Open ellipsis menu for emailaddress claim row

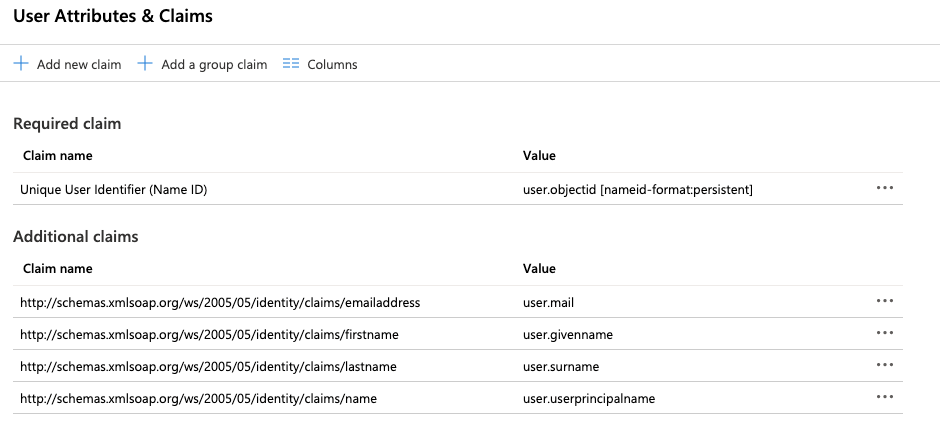point(884,301)
